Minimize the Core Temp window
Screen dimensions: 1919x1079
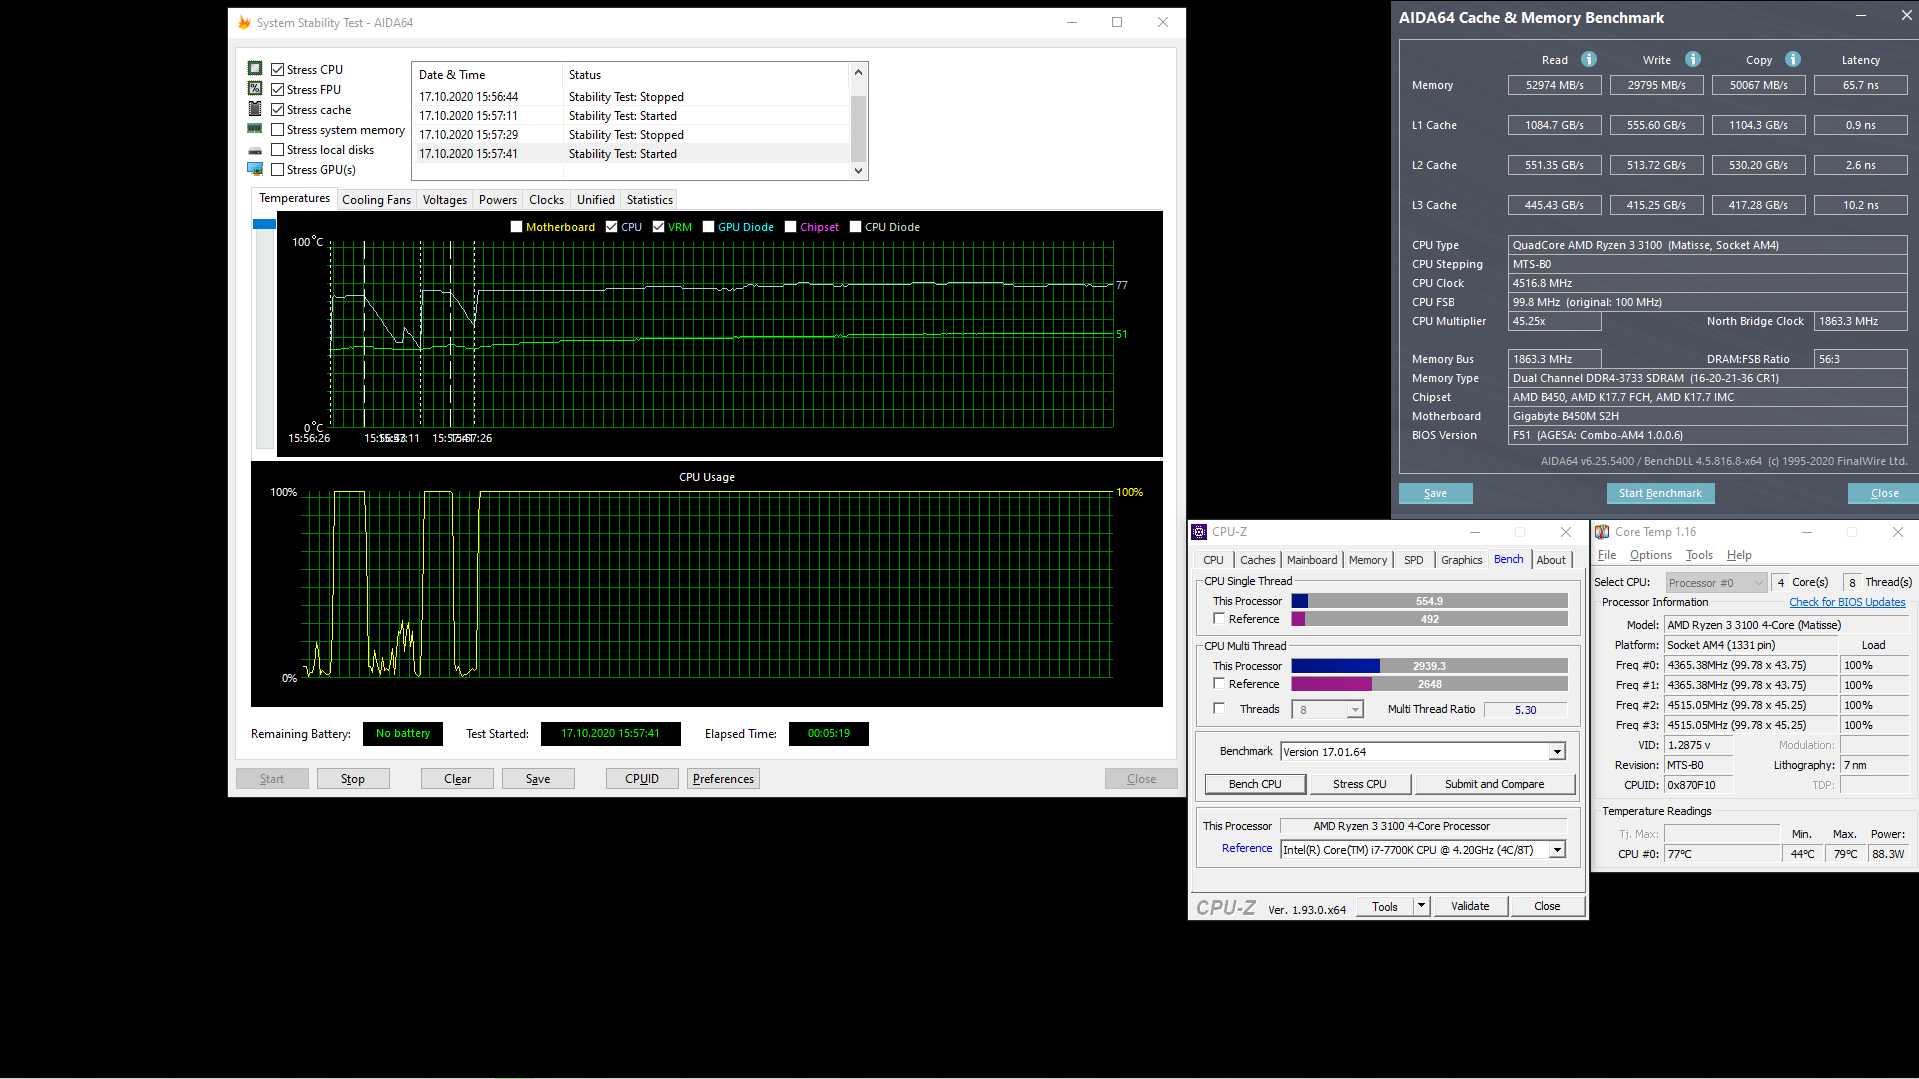click(1806, 532)
